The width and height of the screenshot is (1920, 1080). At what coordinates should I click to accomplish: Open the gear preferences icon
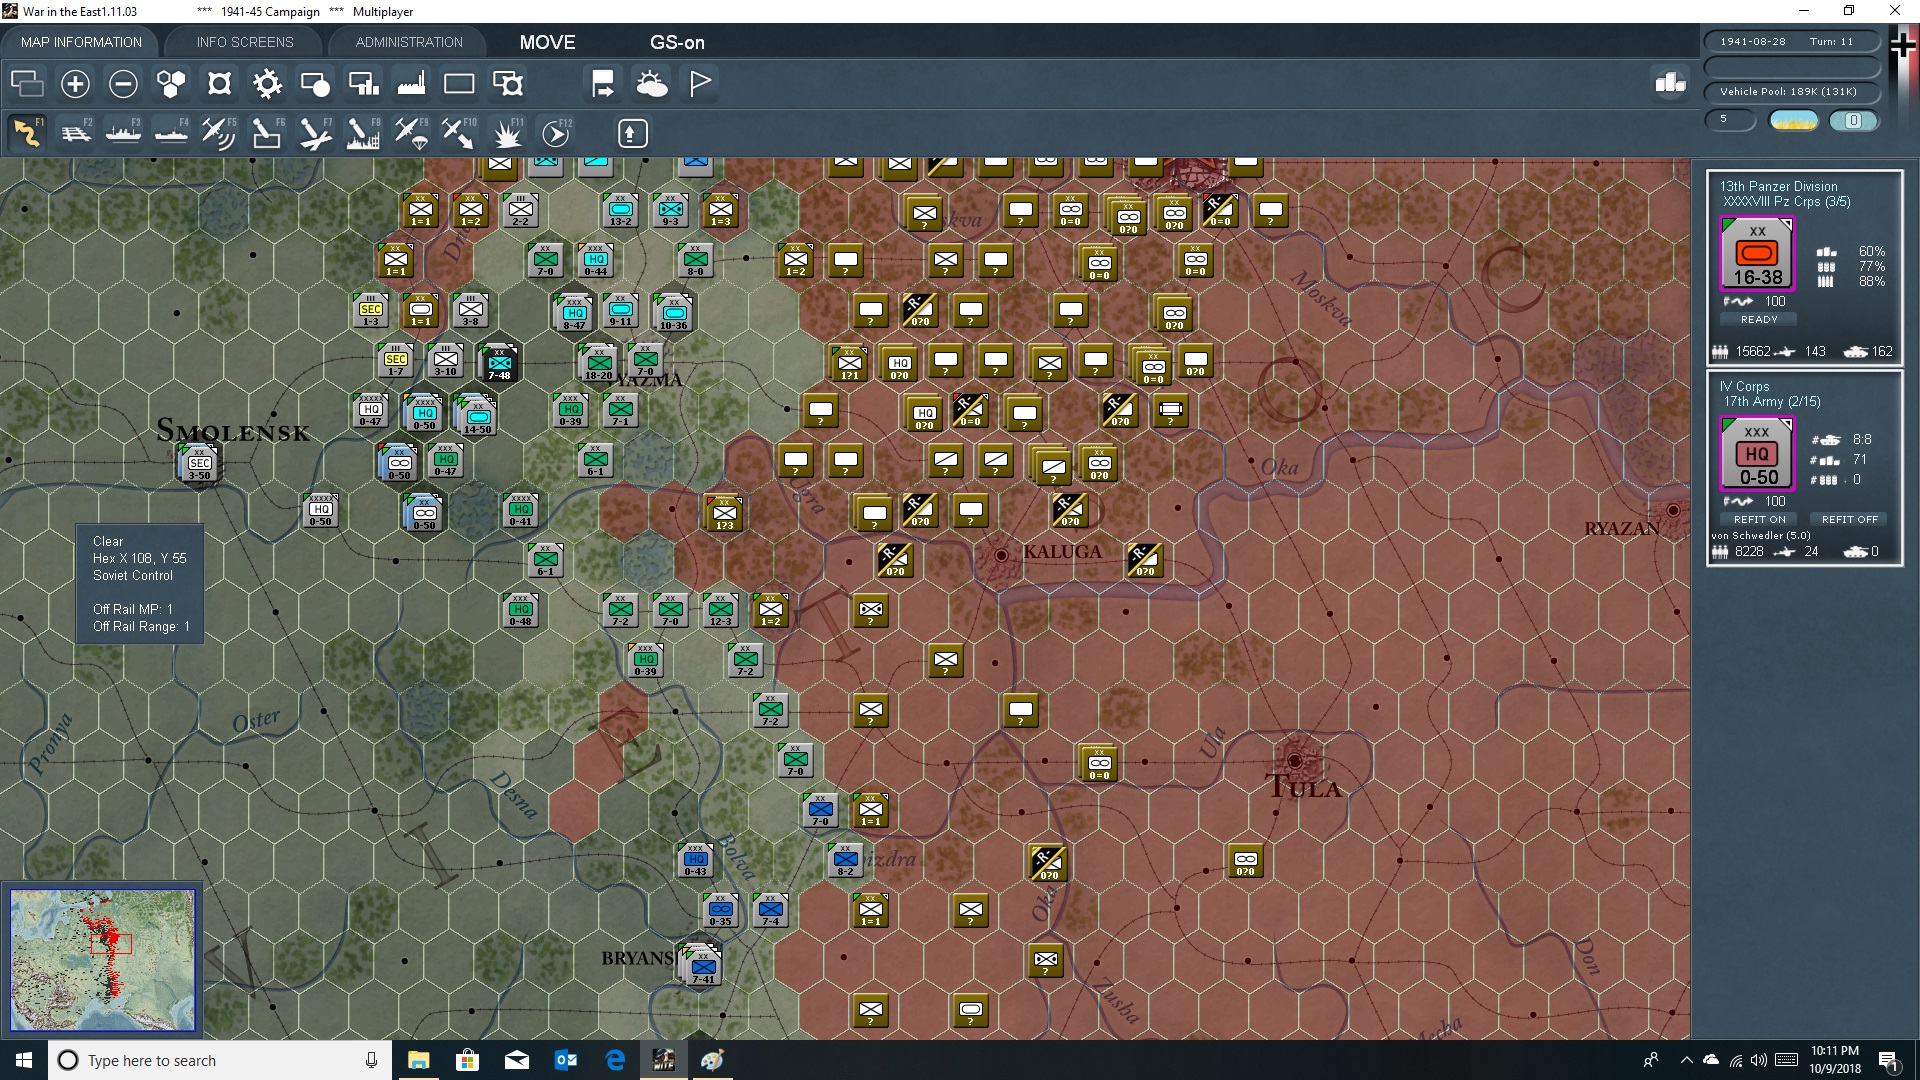click(x=267, y=84)
